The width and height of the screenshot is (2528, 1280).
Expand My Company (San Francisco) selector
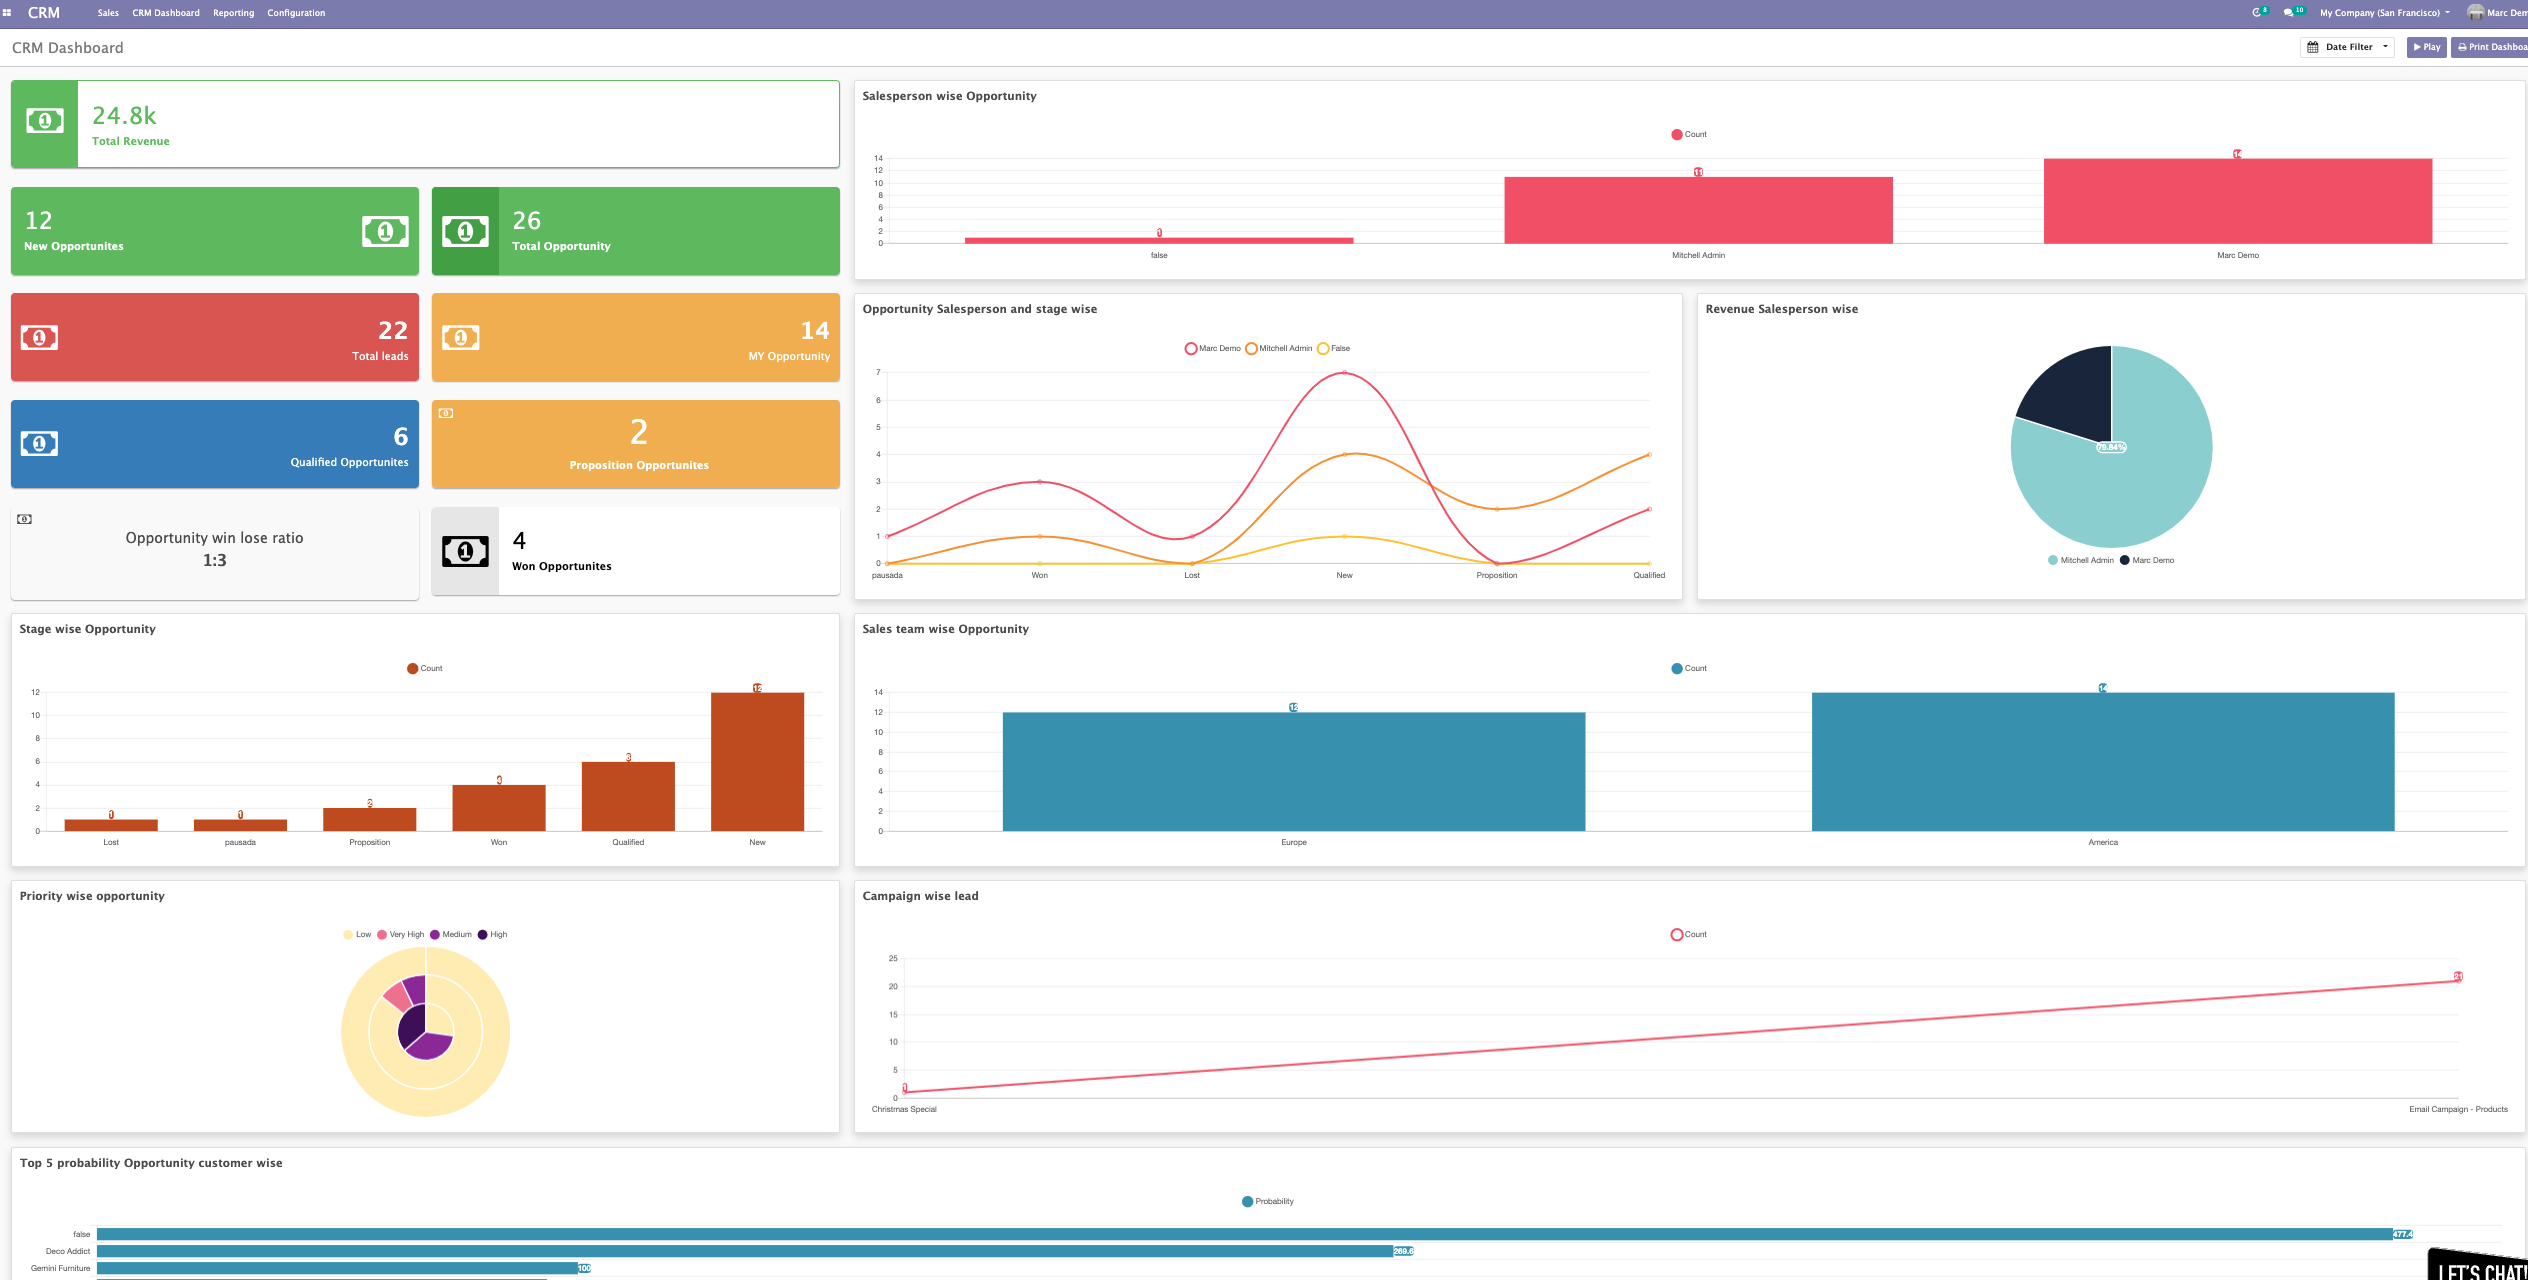pyautogui.click(x=2385, y=13)
